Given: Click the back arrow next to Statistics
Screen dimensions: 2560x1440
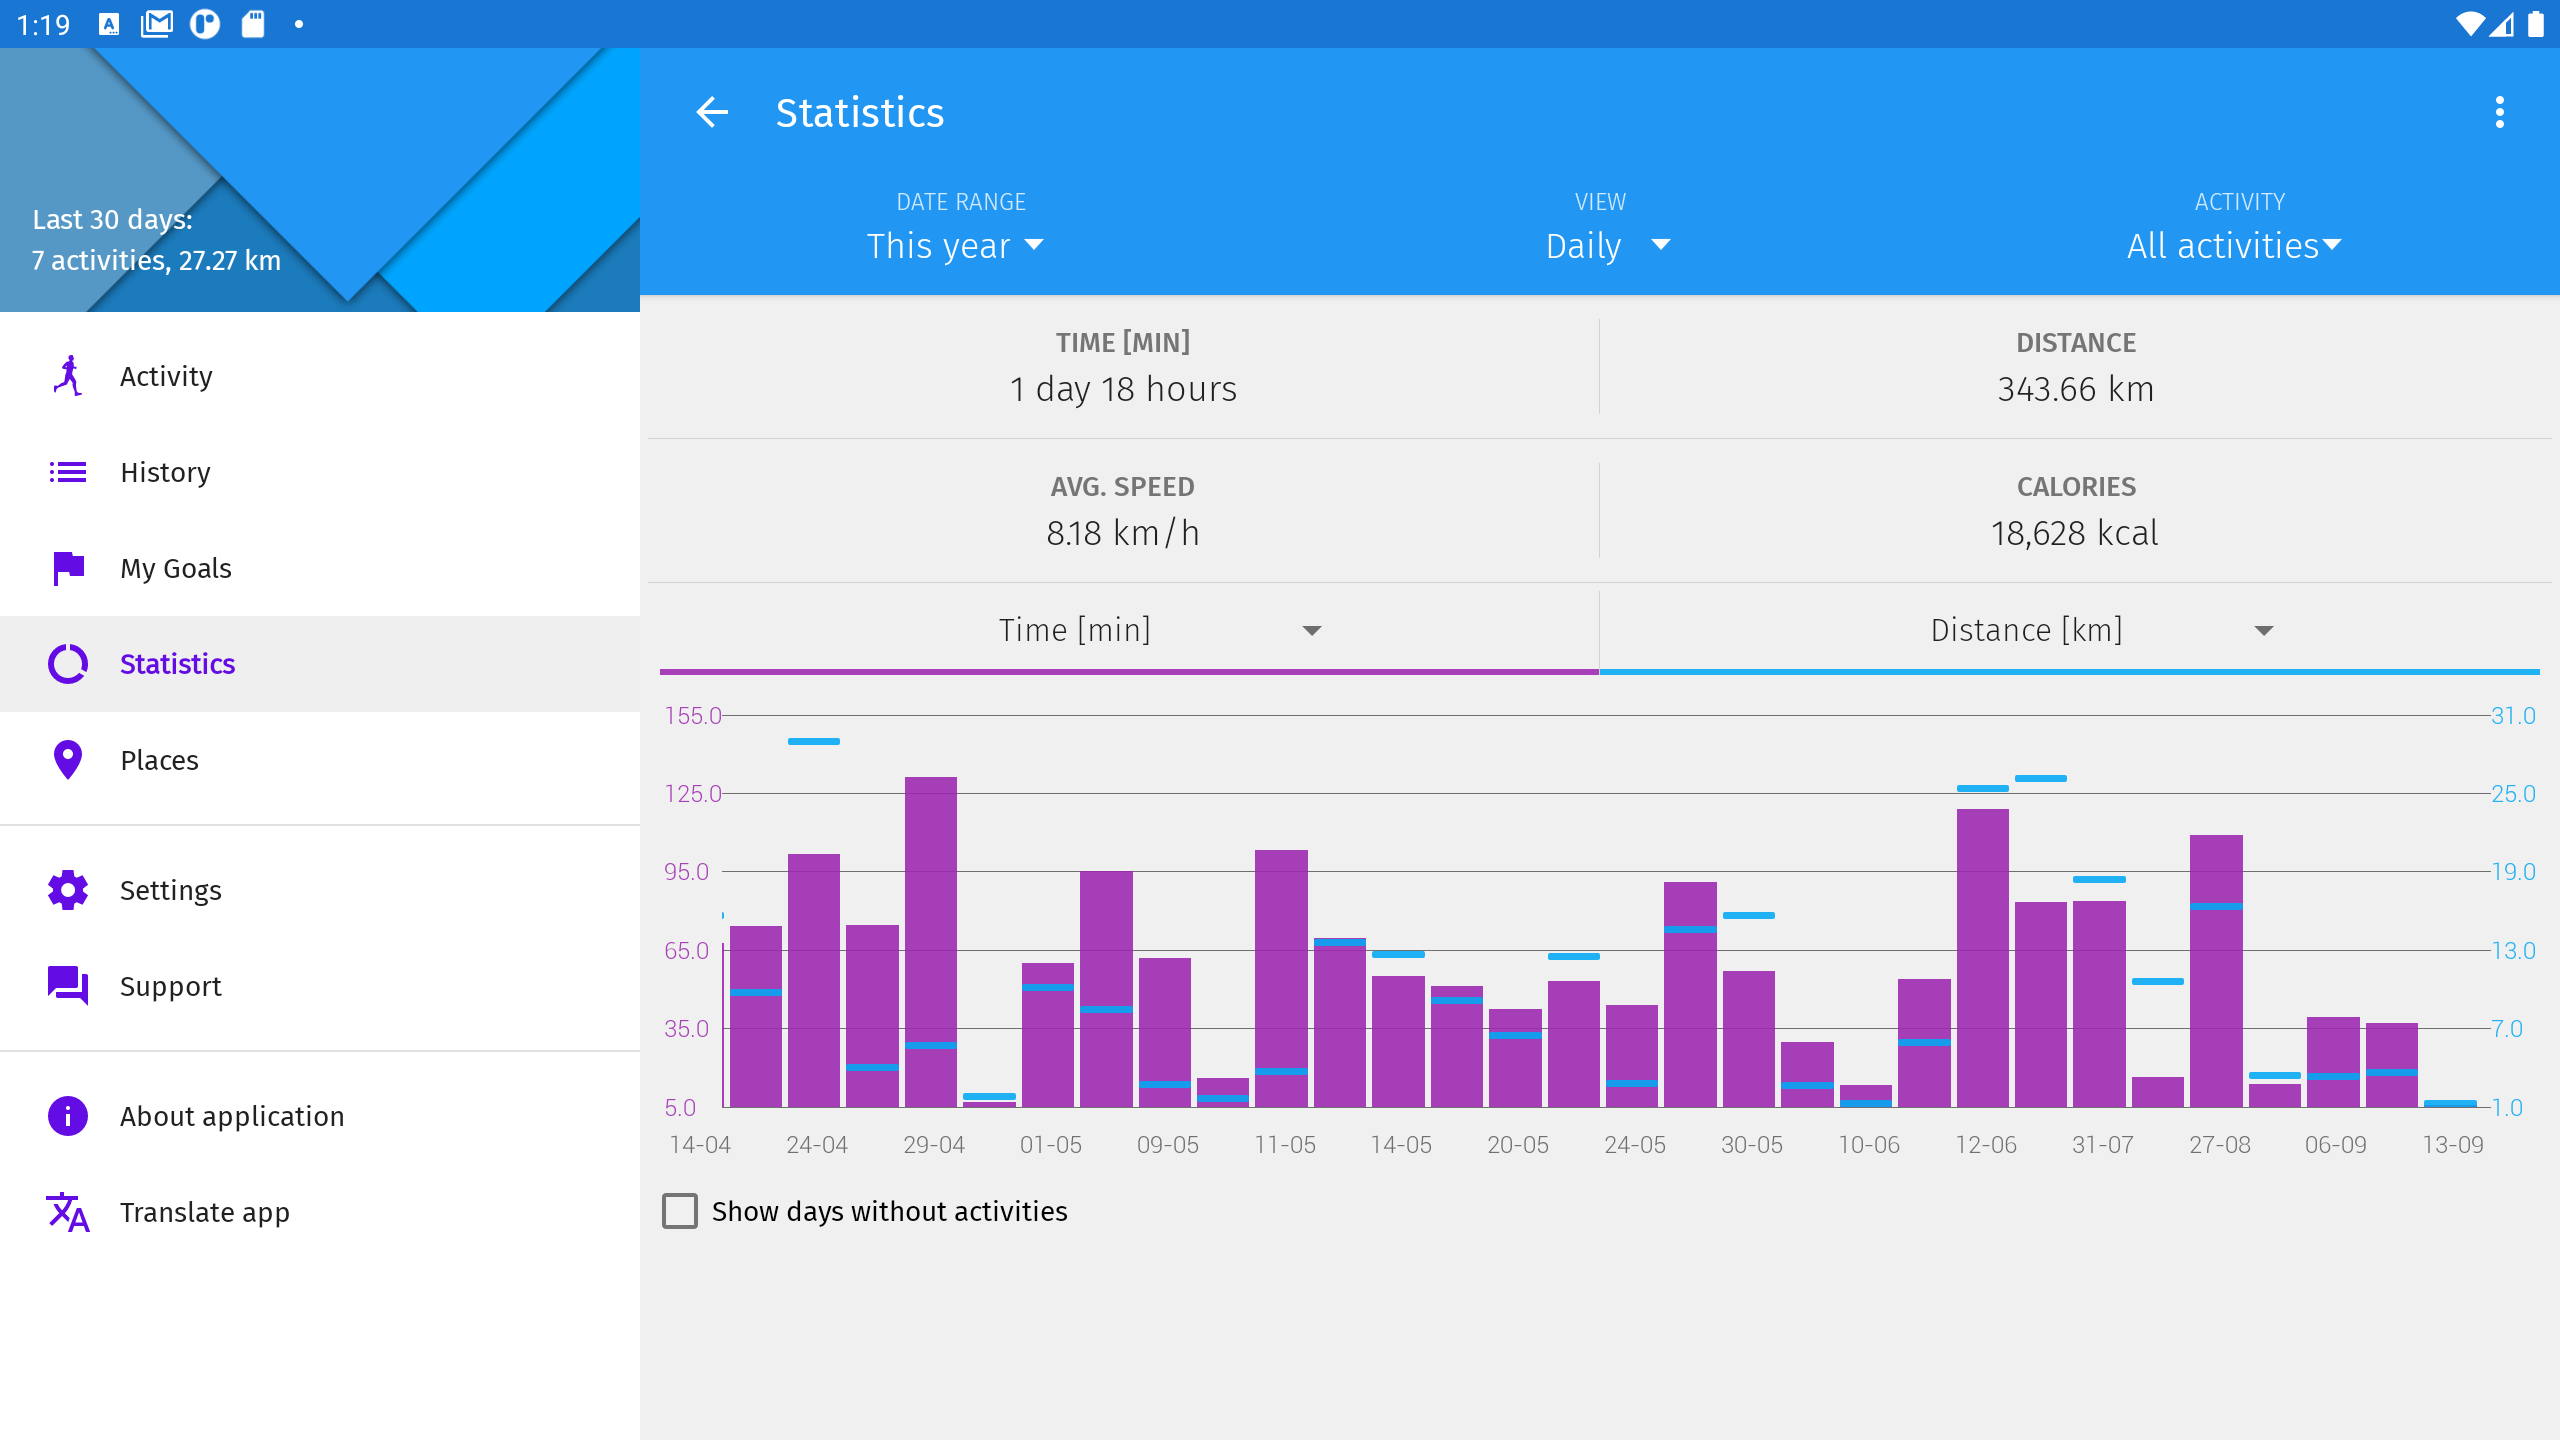Looking at the screenshot, I should click(x=712, y=112).
